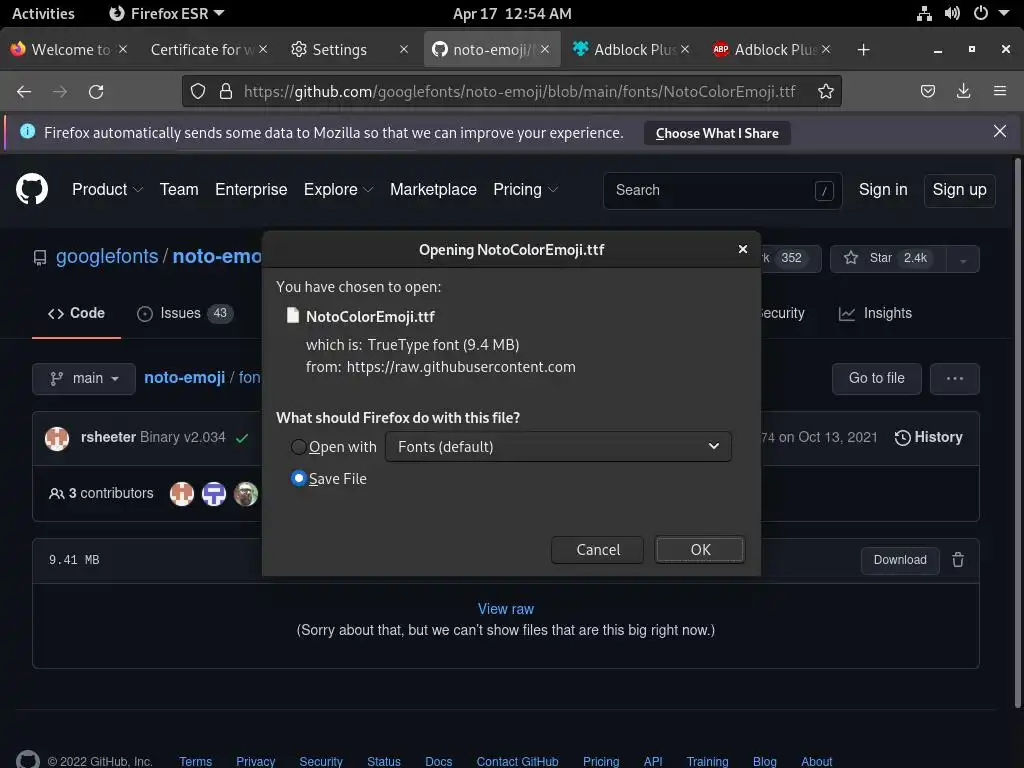
Task: Expand the Pricing menu
Action: coord(526,189)
